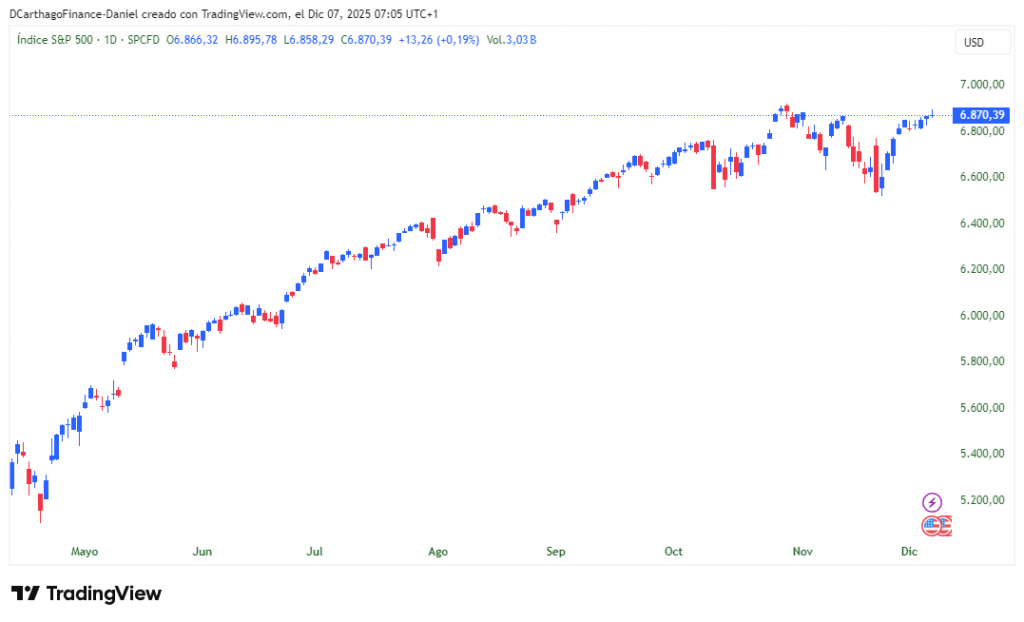Open the 1D timeframe selector in the legend

coord(110,41)
